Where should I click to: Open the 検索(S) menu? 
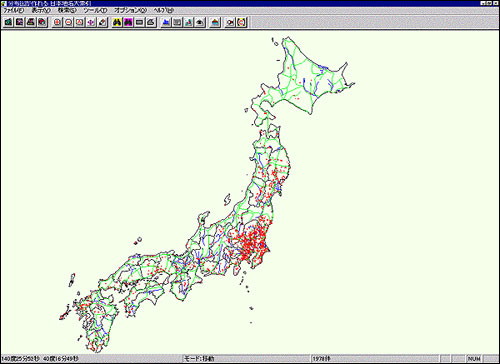(x=67, y=10)
